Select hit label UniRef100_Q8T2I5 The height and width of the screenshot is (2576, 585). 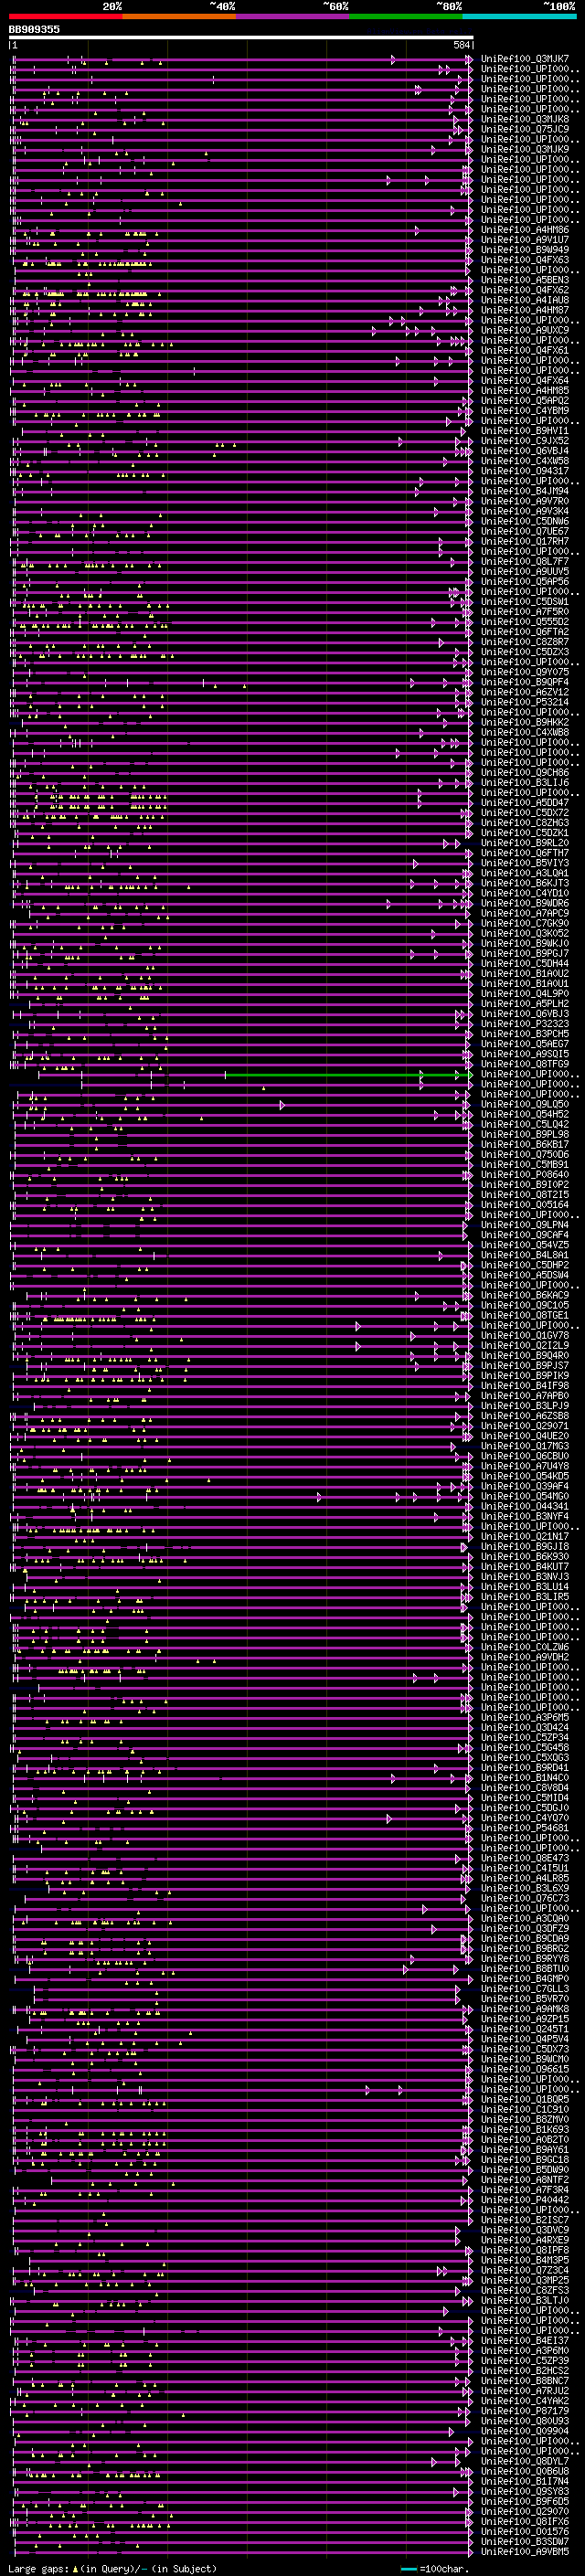click(525, 1195)
